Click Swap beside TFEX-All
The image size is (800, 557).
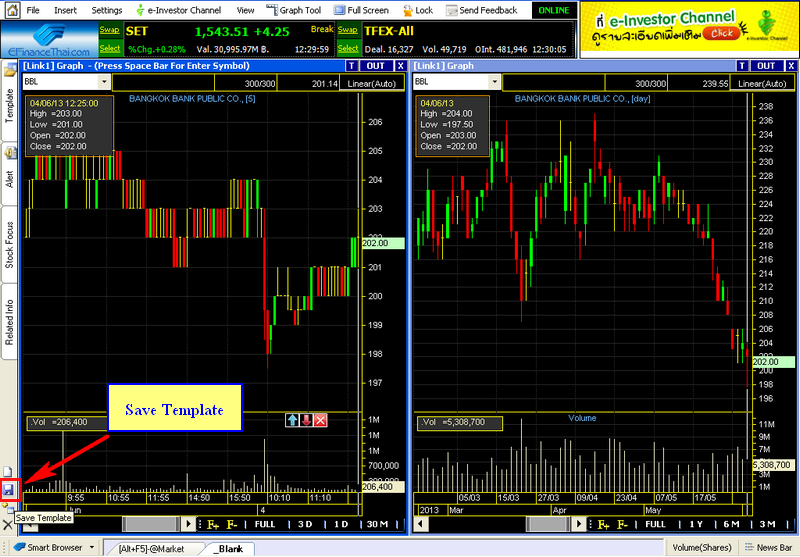tap(348, 30)
